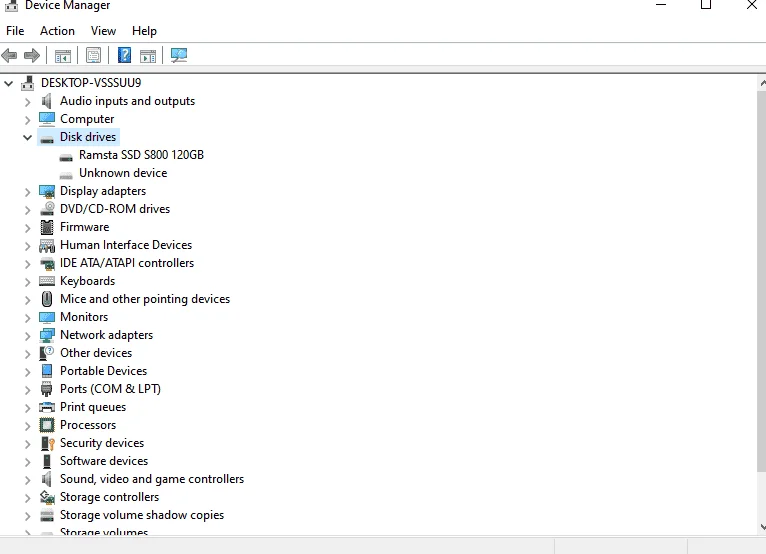Image resolution: width=766 pixels, height=554 pixels.
Task: Expand the Other devices category
Action: (27, 354)
